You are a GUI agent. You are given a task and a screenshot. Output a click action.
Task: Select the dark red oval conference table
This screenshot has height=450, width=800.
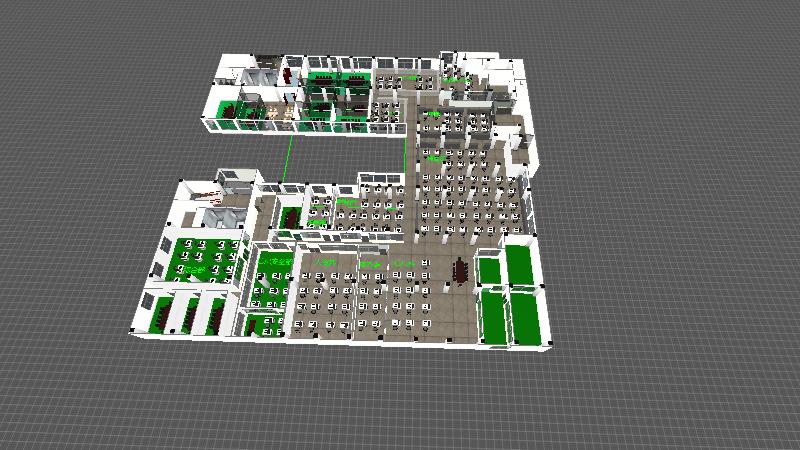461,270
